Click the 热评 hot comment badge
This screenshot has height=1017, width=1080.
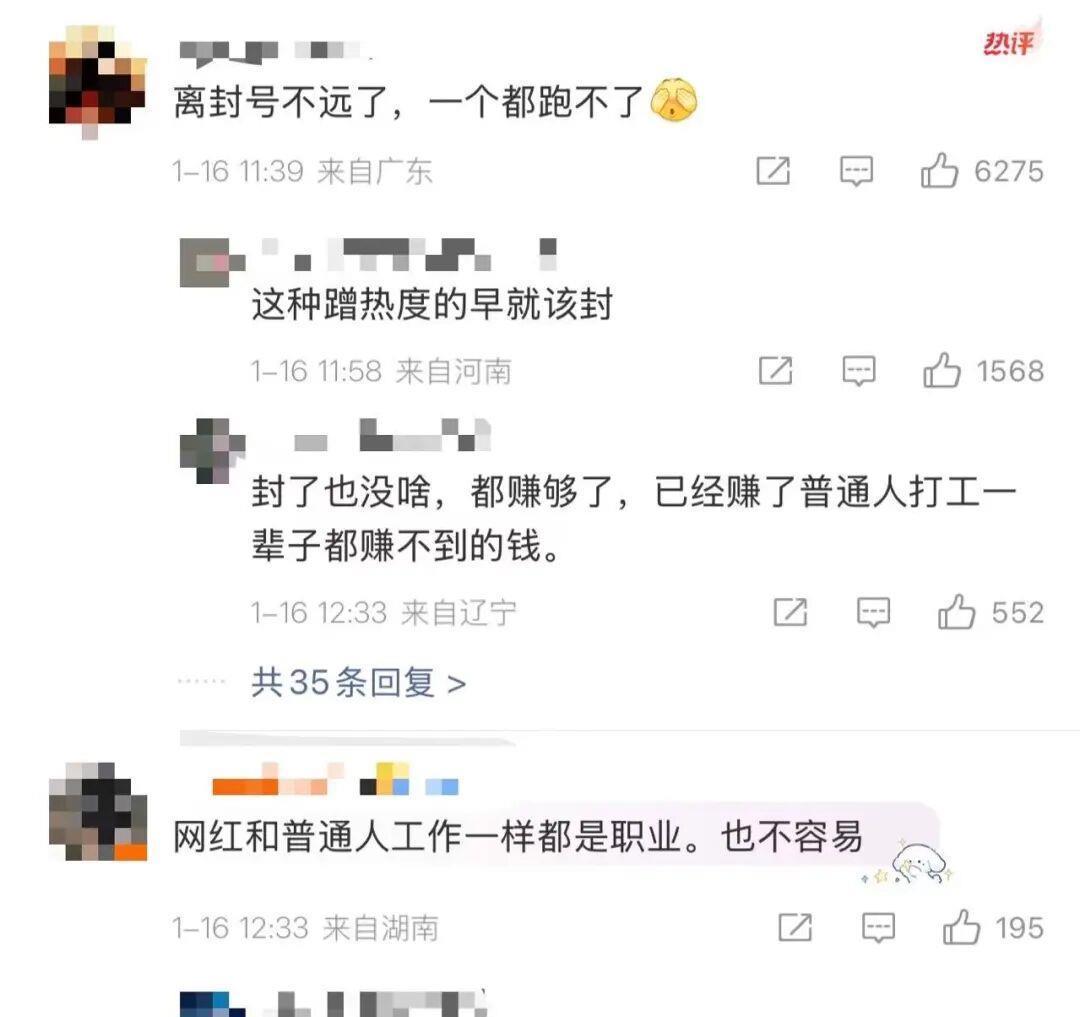click(1009, 43)
